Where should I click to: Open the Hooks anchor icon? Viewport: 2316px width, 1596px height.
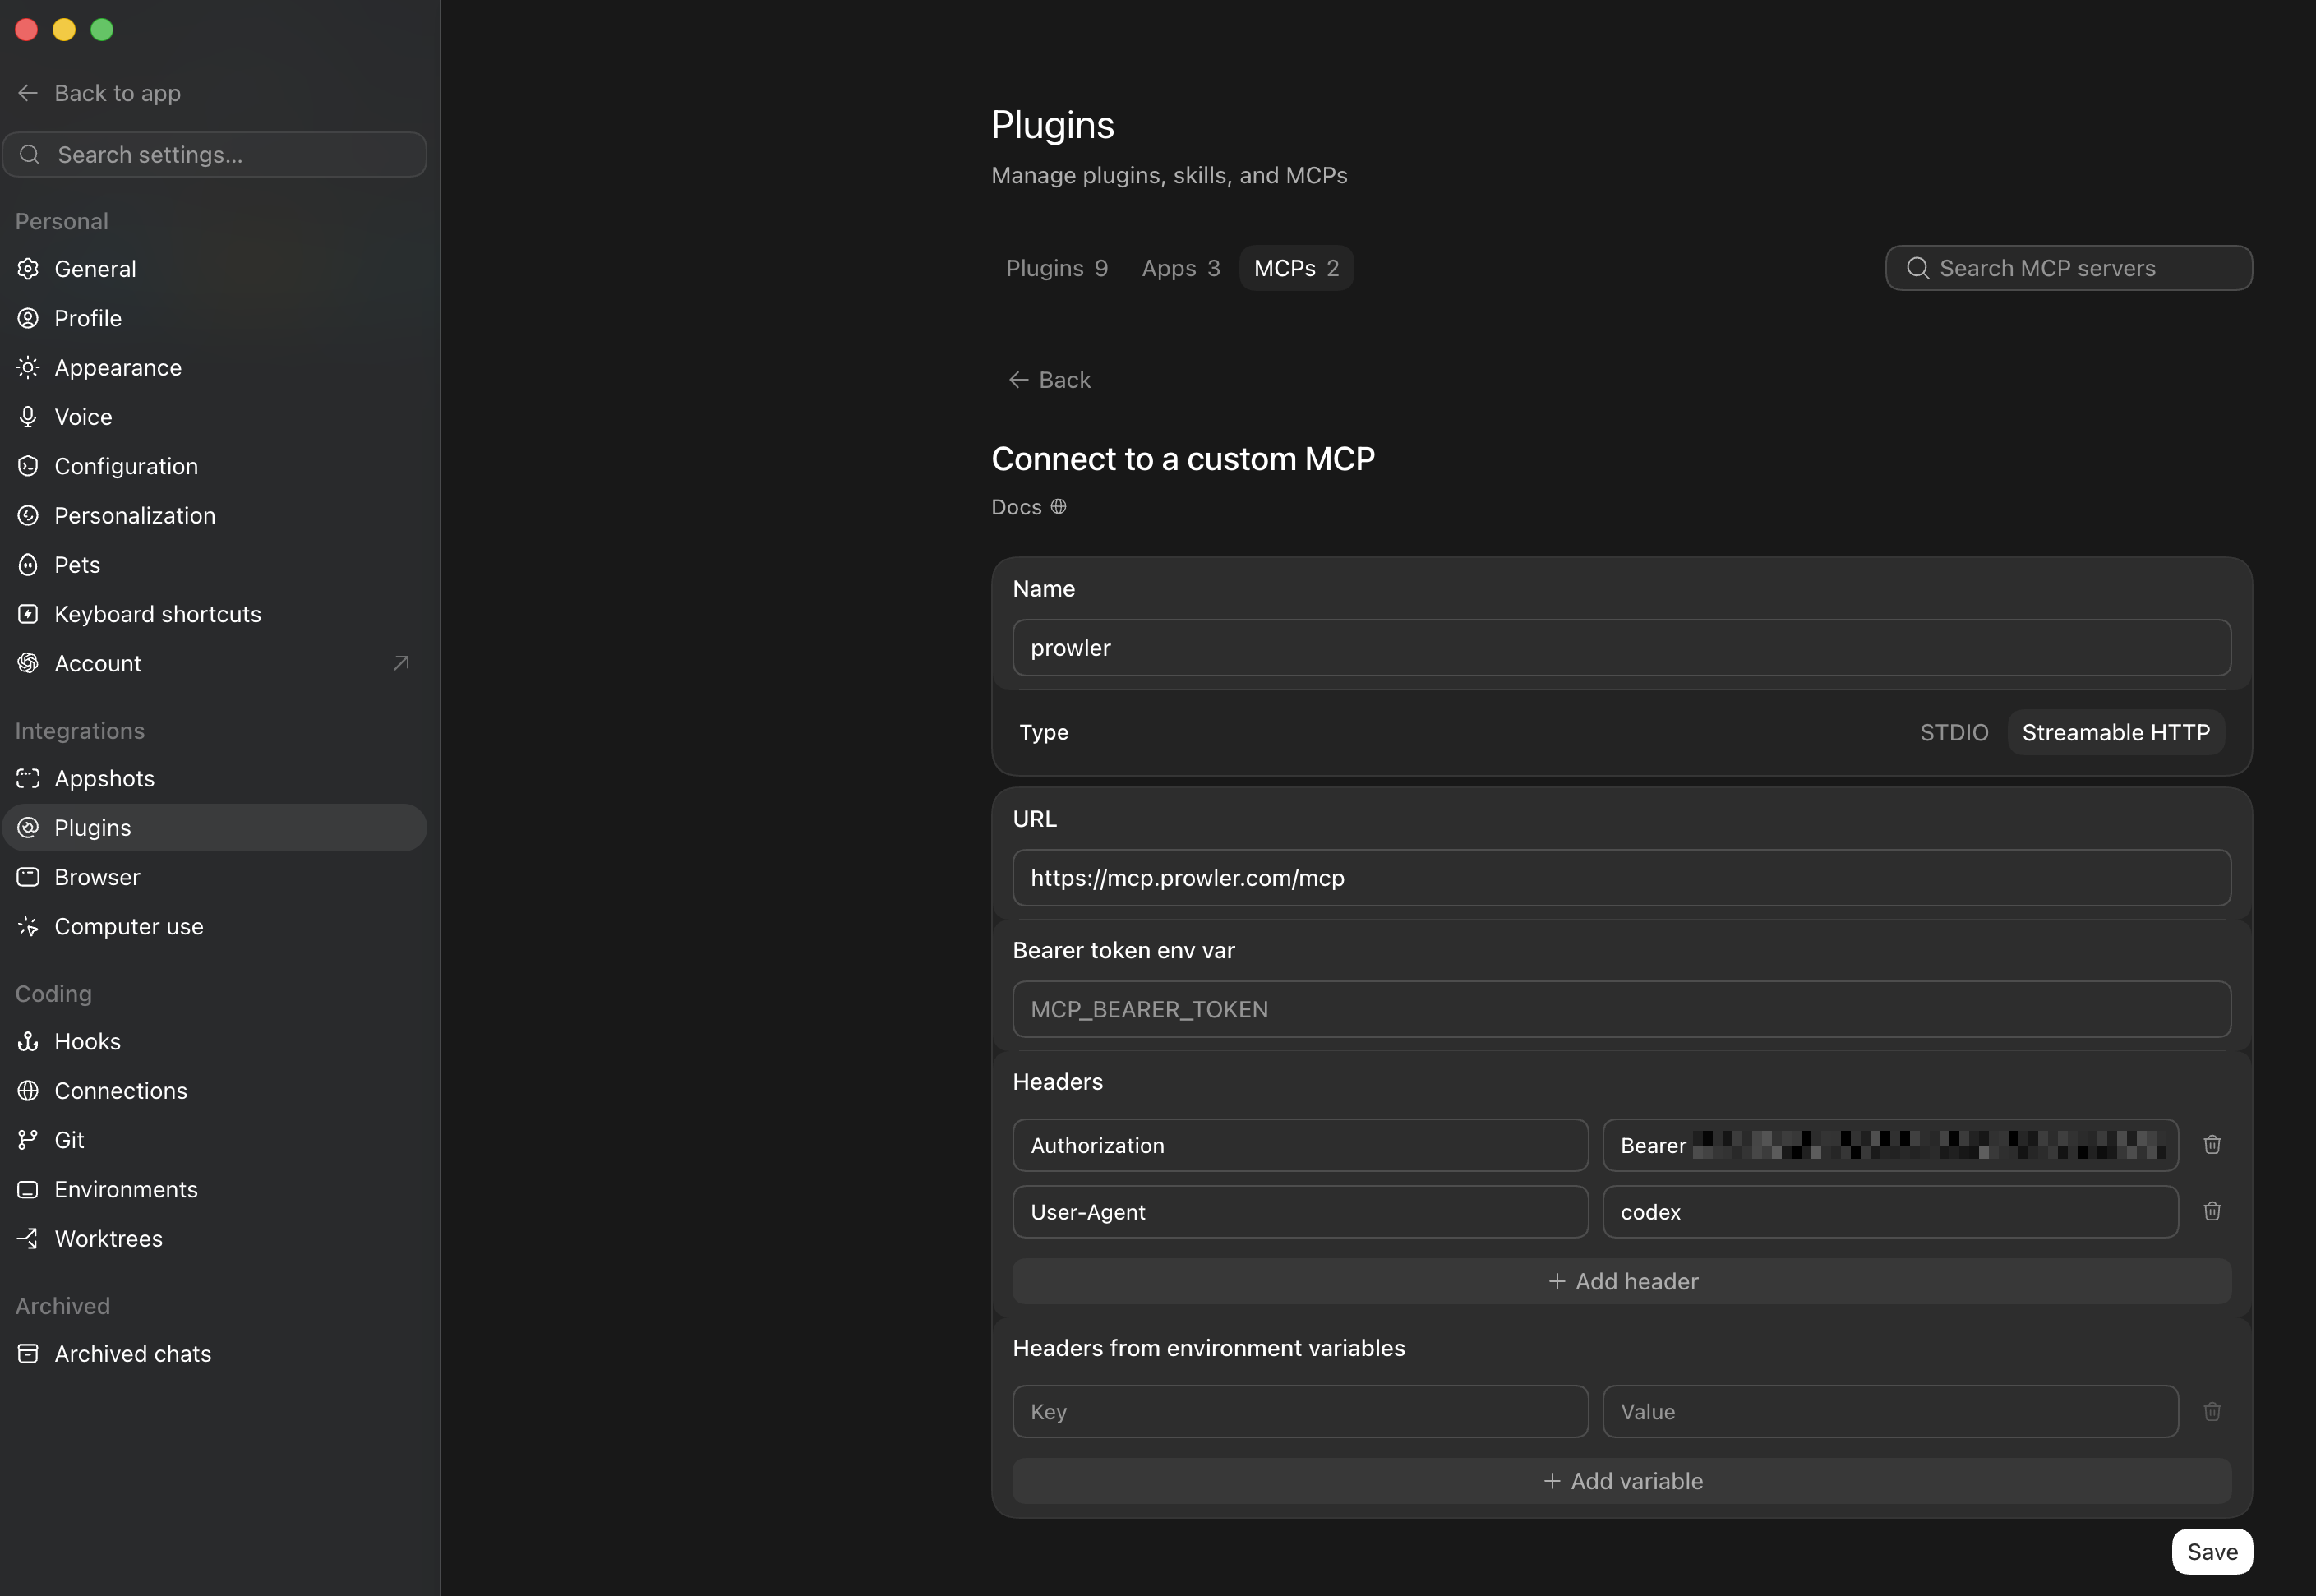28,1041
